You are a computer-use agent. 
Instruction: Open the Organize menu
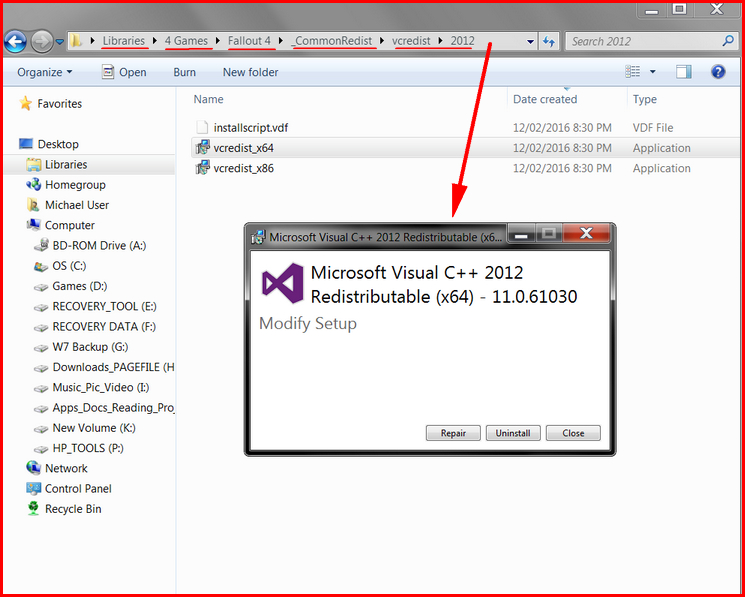point(45,72)
